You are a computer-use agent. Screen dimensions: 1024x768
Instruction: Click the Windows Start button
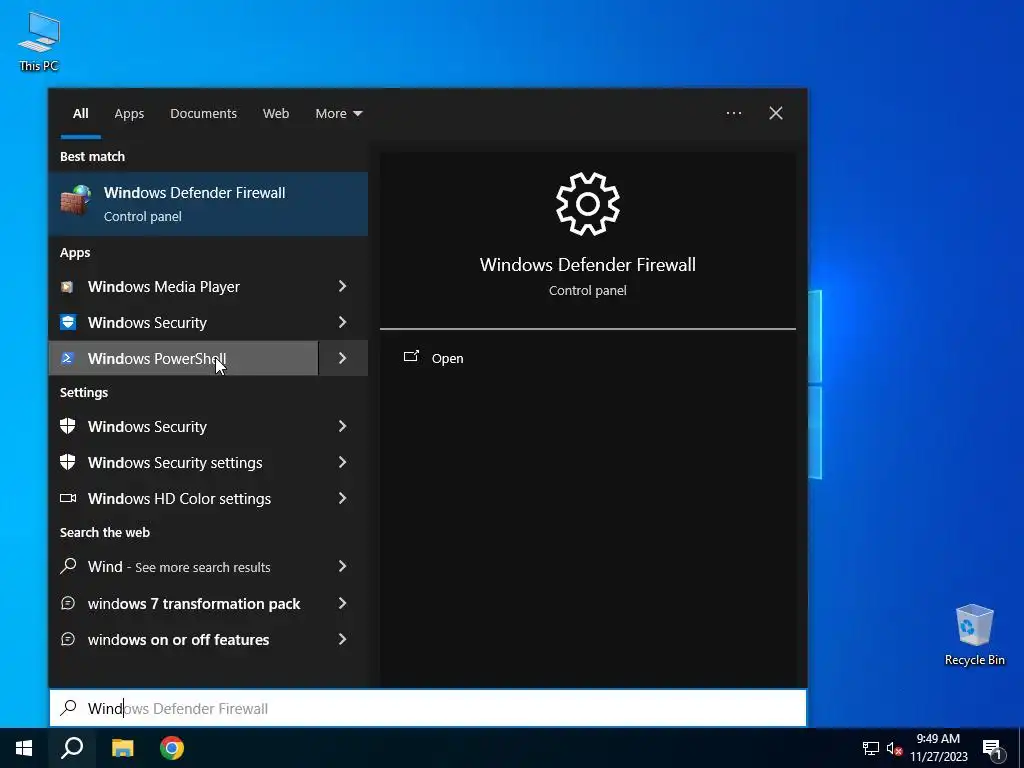tap(24, 748)
